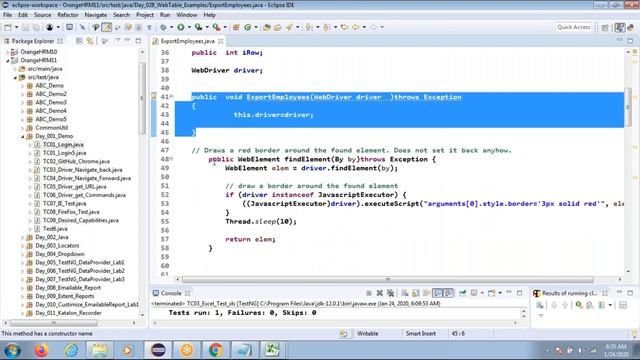This screenshot has height=360, width=640.
Task: Click Remove Launch X icon in Console
Action: coord(380,293)
